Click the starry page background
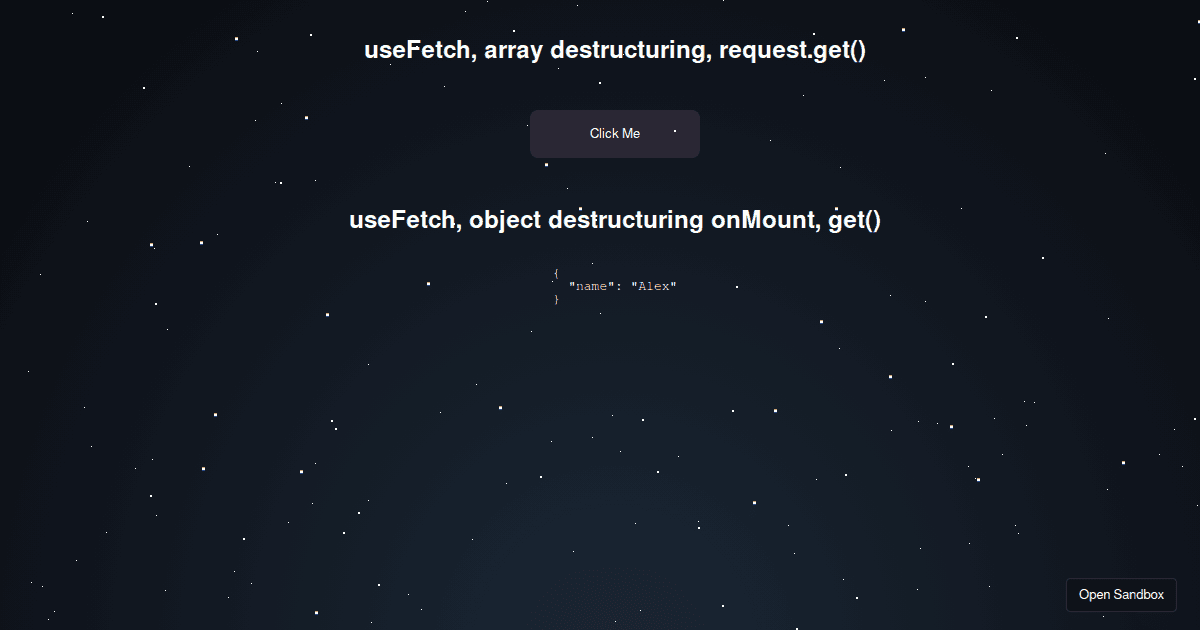Viewport: 1200px width, 630px height. coord(200,450)
